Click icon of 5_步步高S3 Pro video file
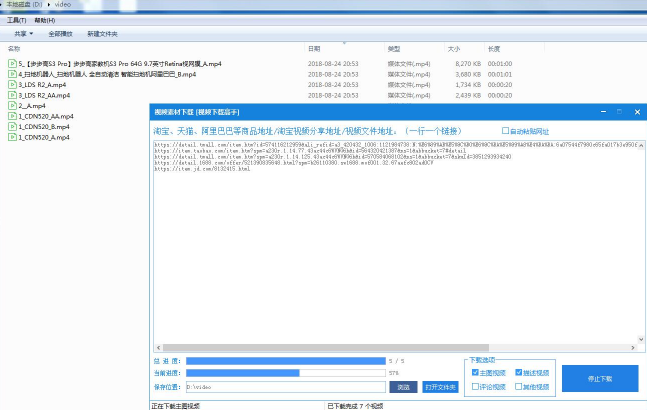 [12, 64]
